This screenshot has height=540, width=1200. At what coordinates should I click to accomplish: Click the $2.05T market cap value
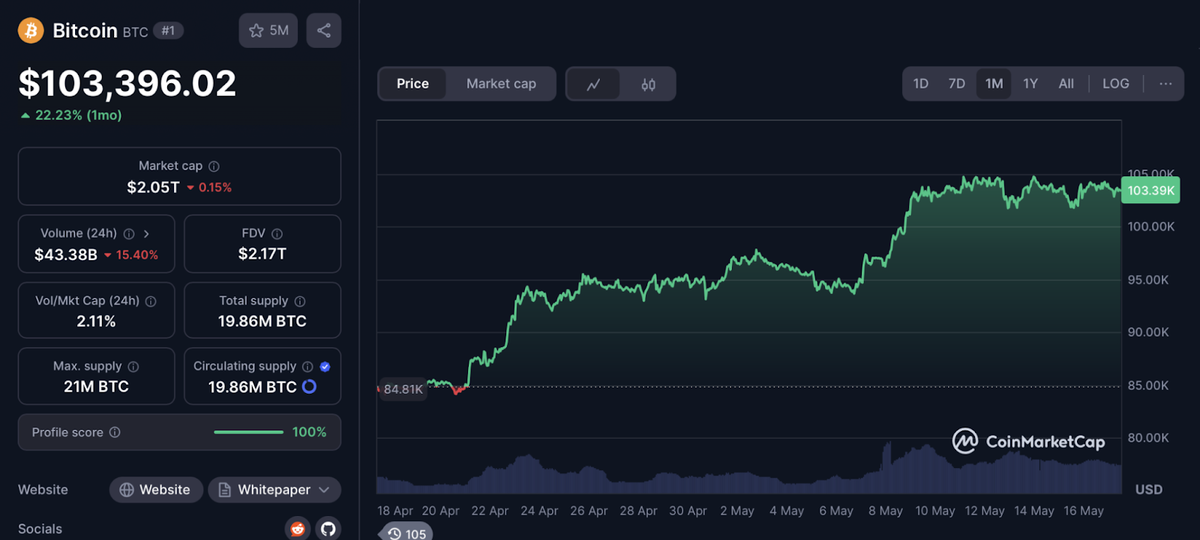pyautogui.click(x=153, y=187)
